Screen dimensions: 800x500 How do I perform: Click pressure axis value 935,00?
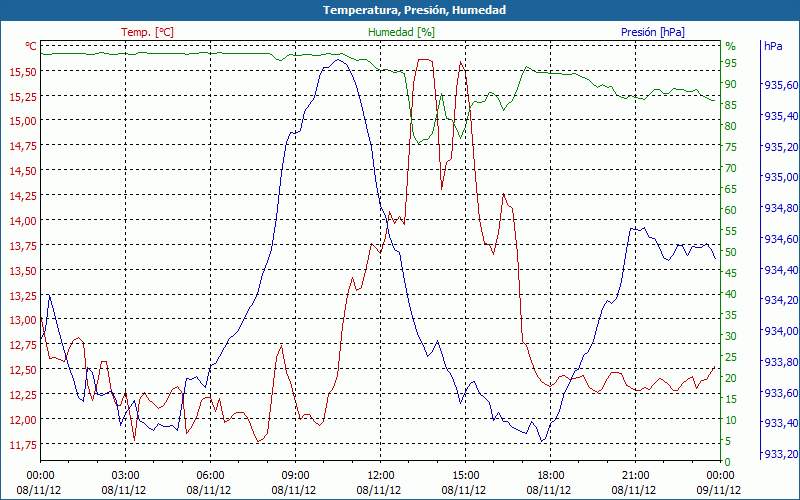coord(781,178)
